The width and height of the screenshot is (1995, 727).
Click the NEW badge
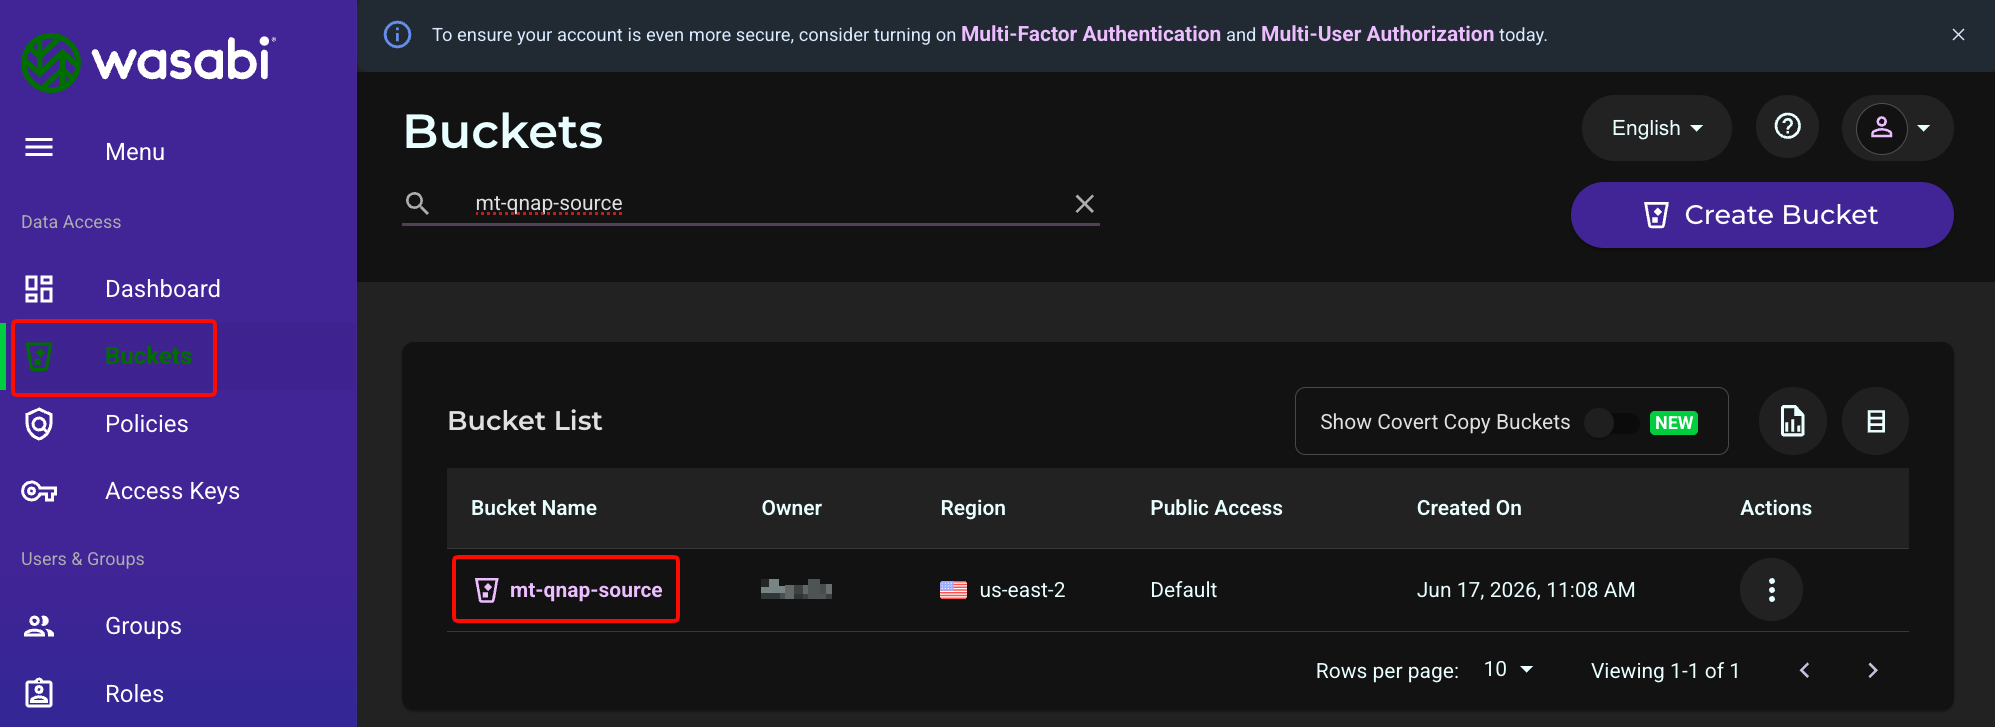1674,423
